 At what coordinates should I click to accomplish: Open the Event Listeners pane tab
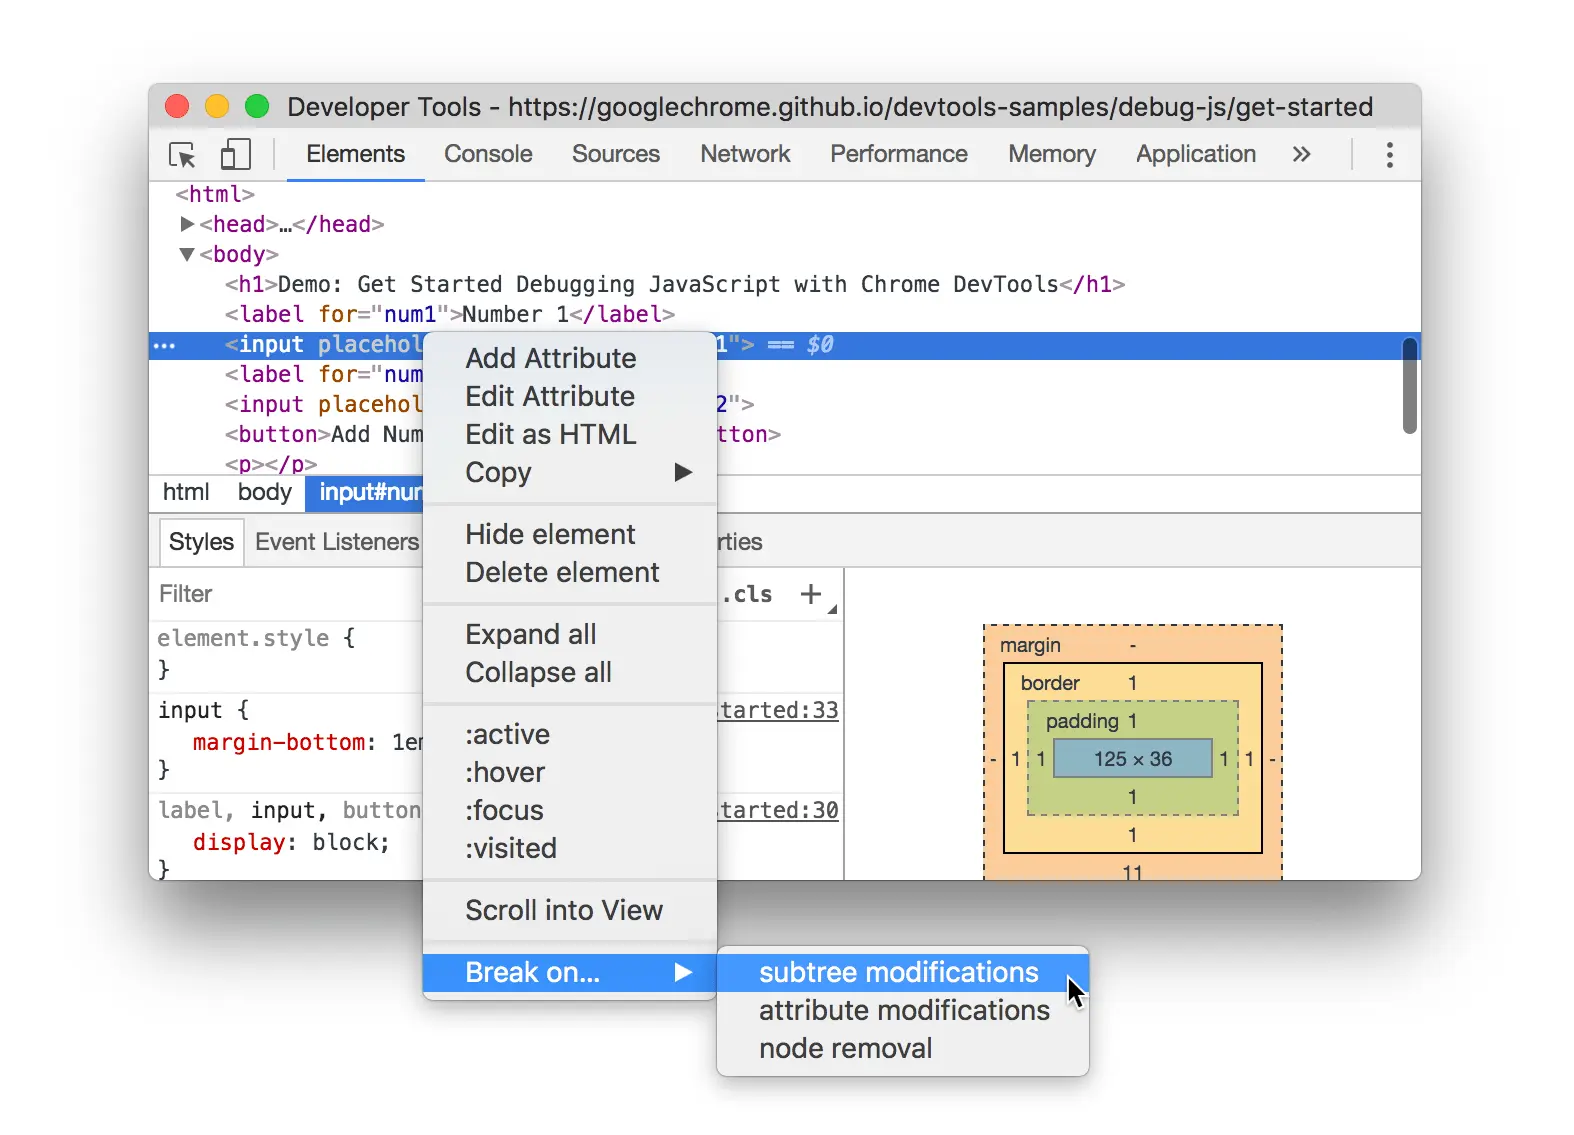pyautogui.click(x=337, y=542)
